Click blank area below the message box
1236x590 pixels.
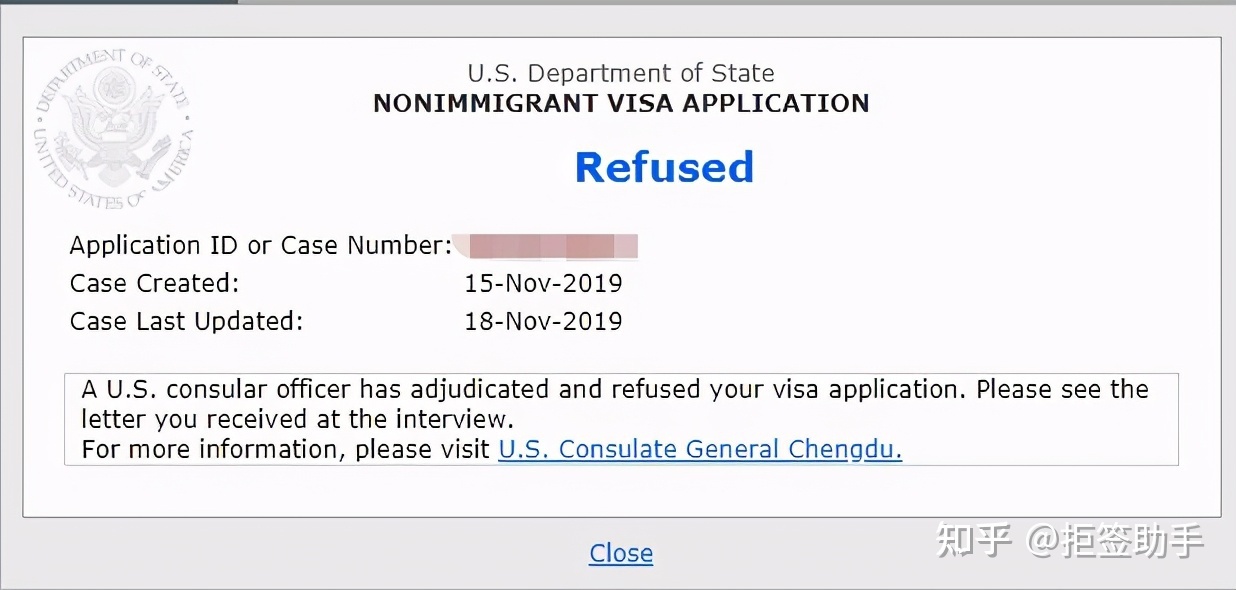click(621, 490)
